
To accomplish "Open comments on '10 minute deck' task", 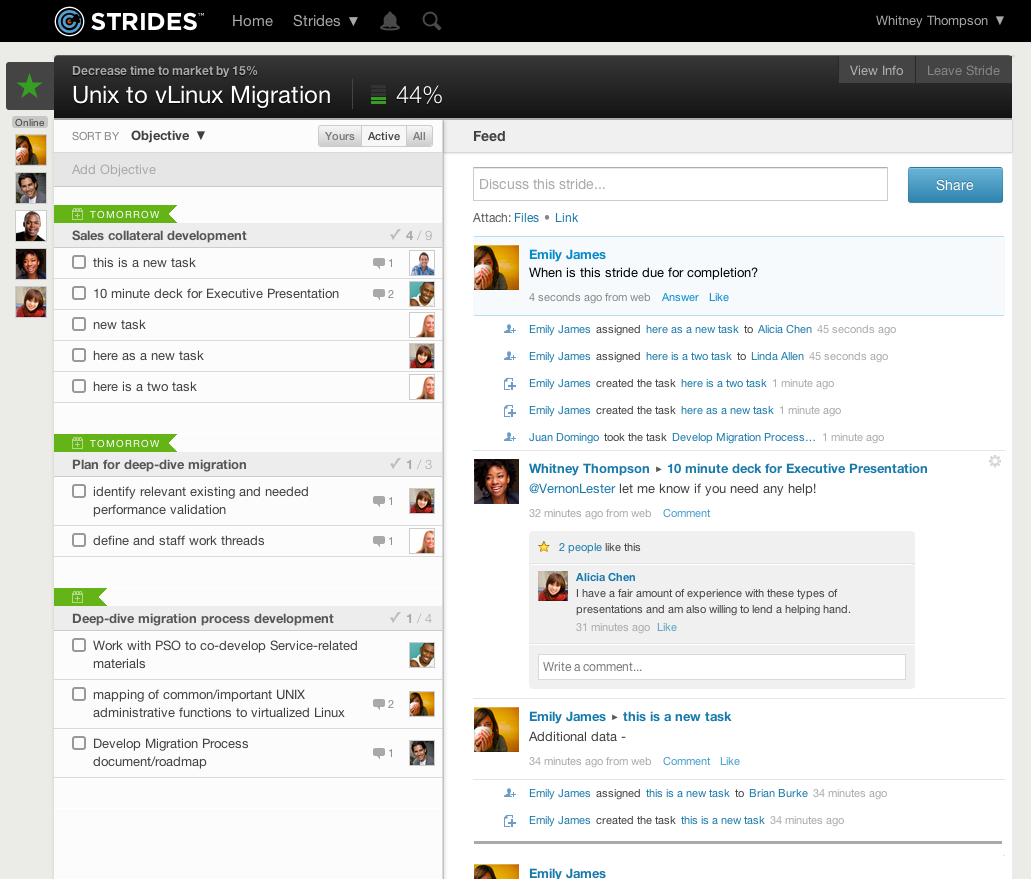I will [383, 294].
